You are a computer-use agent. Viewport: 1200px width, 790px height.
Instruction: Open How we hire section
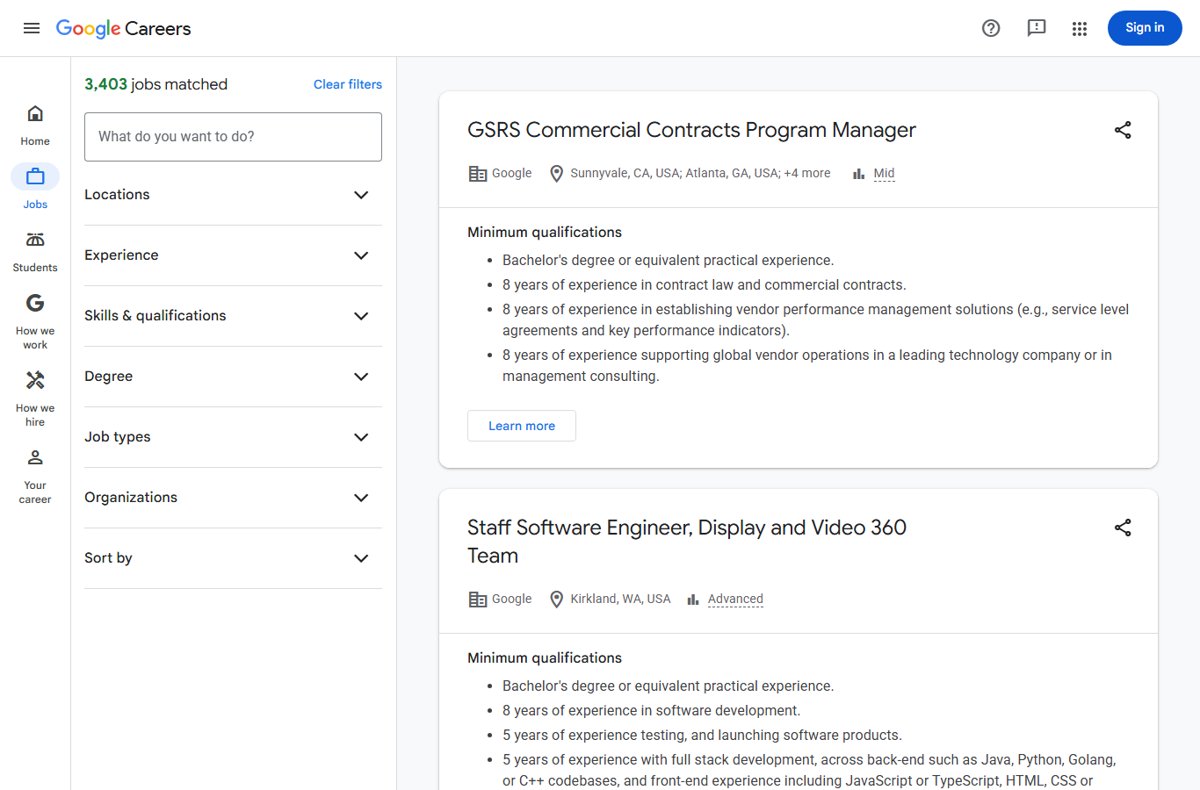[35, 398]
